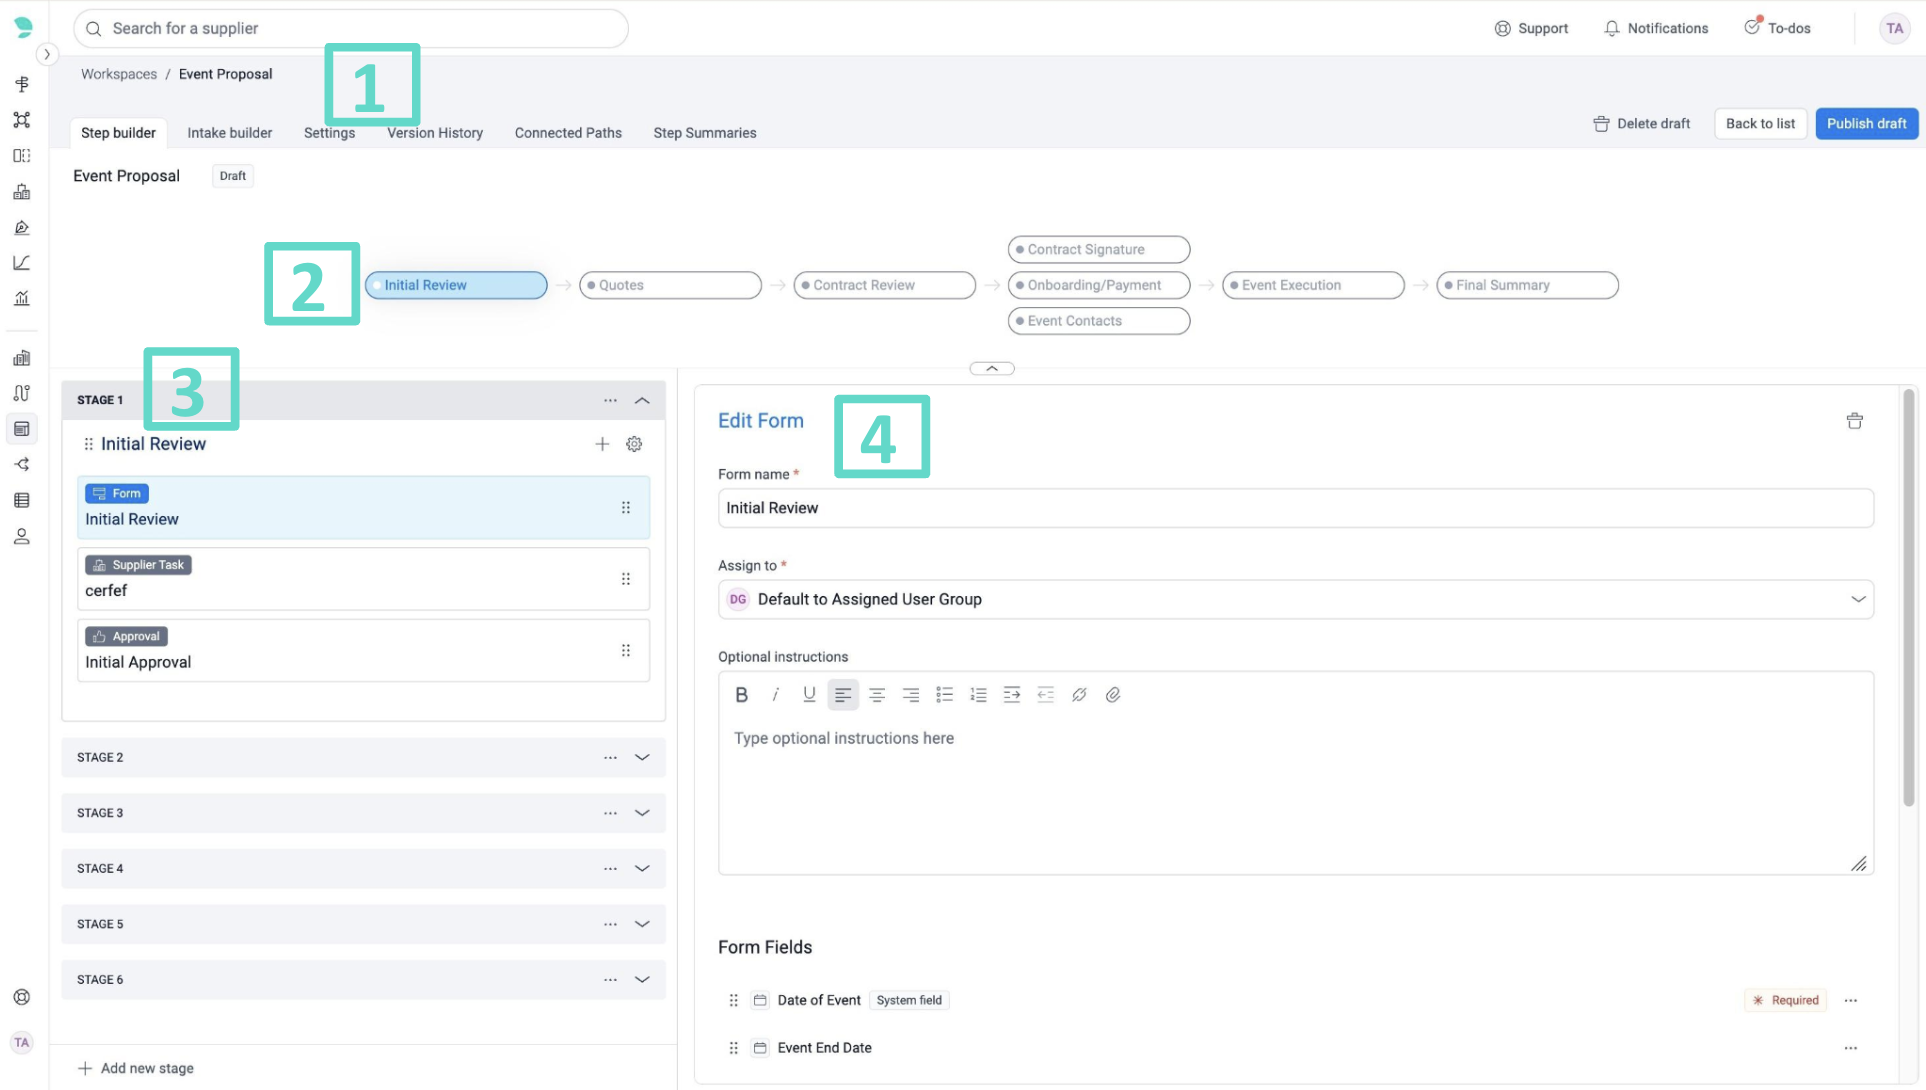This screenshot has height=1090, width=1926.
Task: Insert bulleted list in instructions
Action: coord(944,695)
